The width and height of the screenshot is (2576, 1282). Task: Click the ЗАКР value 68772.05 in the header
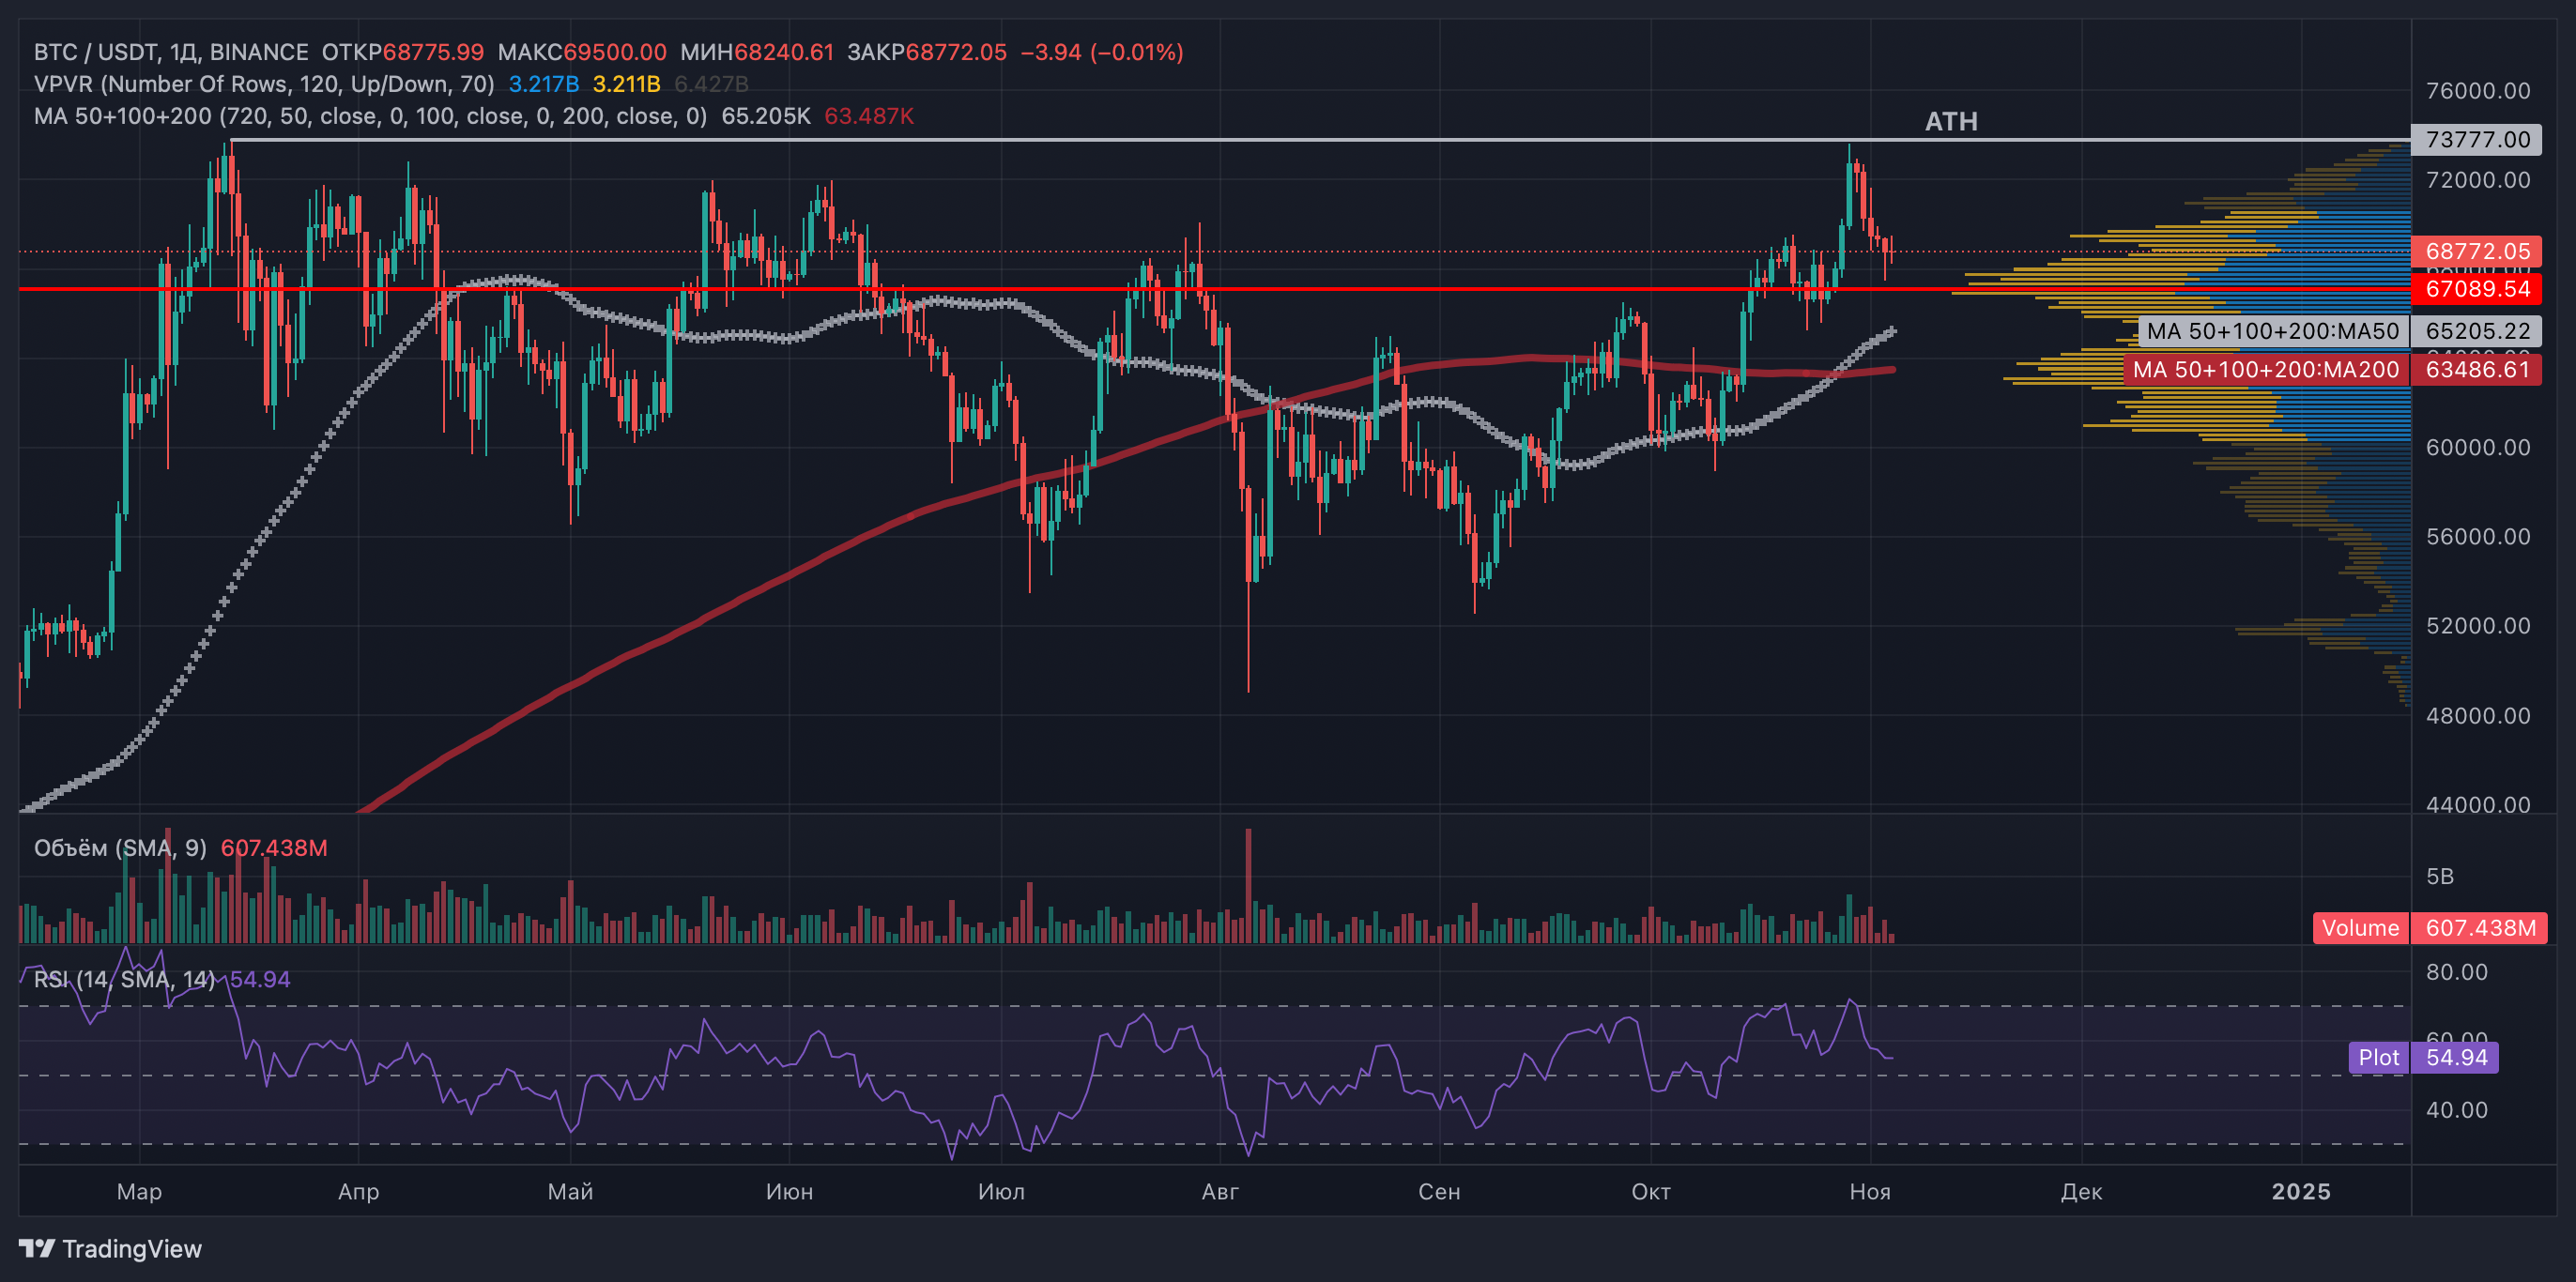pyautogui.click(x=956, y=52)
